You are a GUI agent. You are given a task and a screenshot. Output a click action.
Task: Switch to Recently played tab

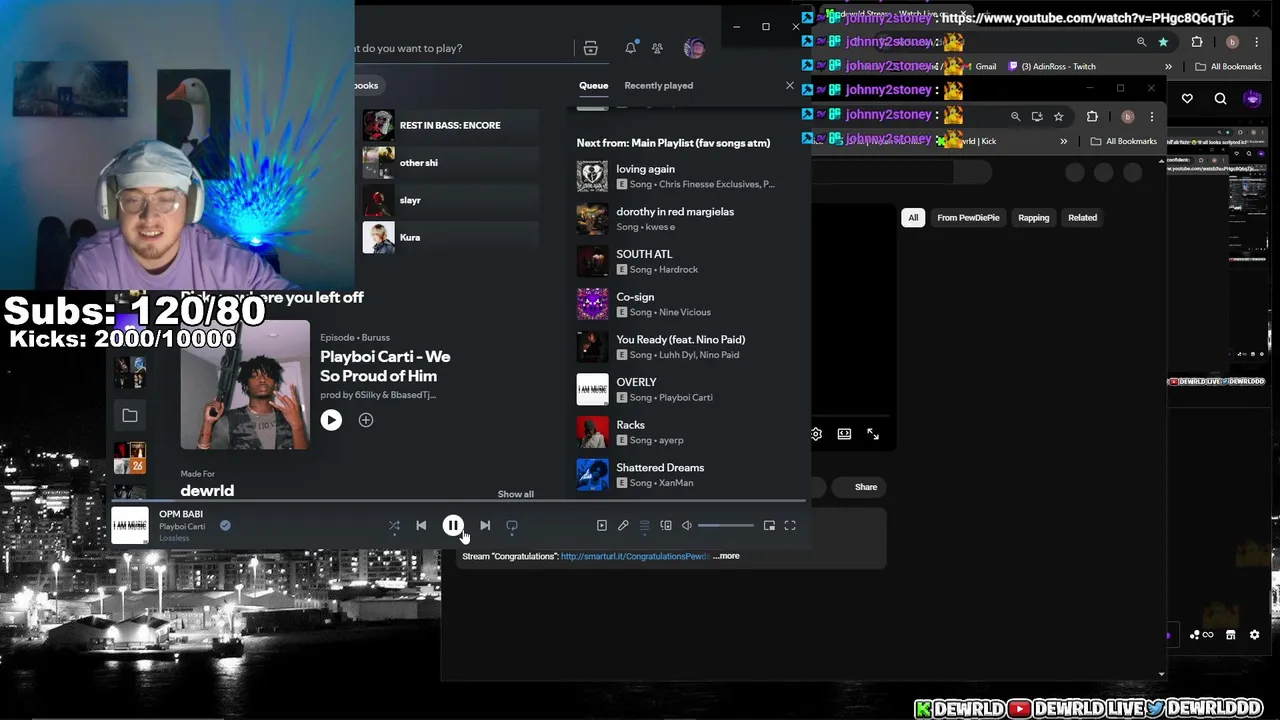point(658,85)
